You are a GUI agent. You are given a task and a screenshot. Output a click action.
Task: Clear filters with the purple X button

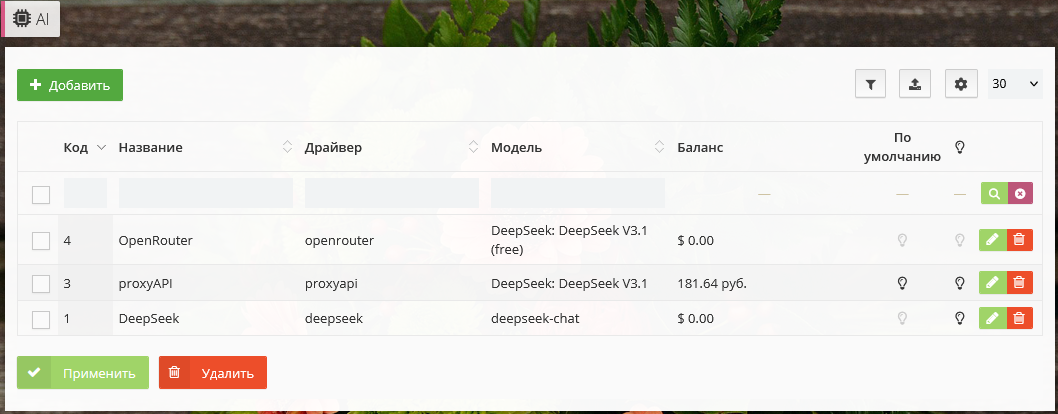[x=1020, y=194]
